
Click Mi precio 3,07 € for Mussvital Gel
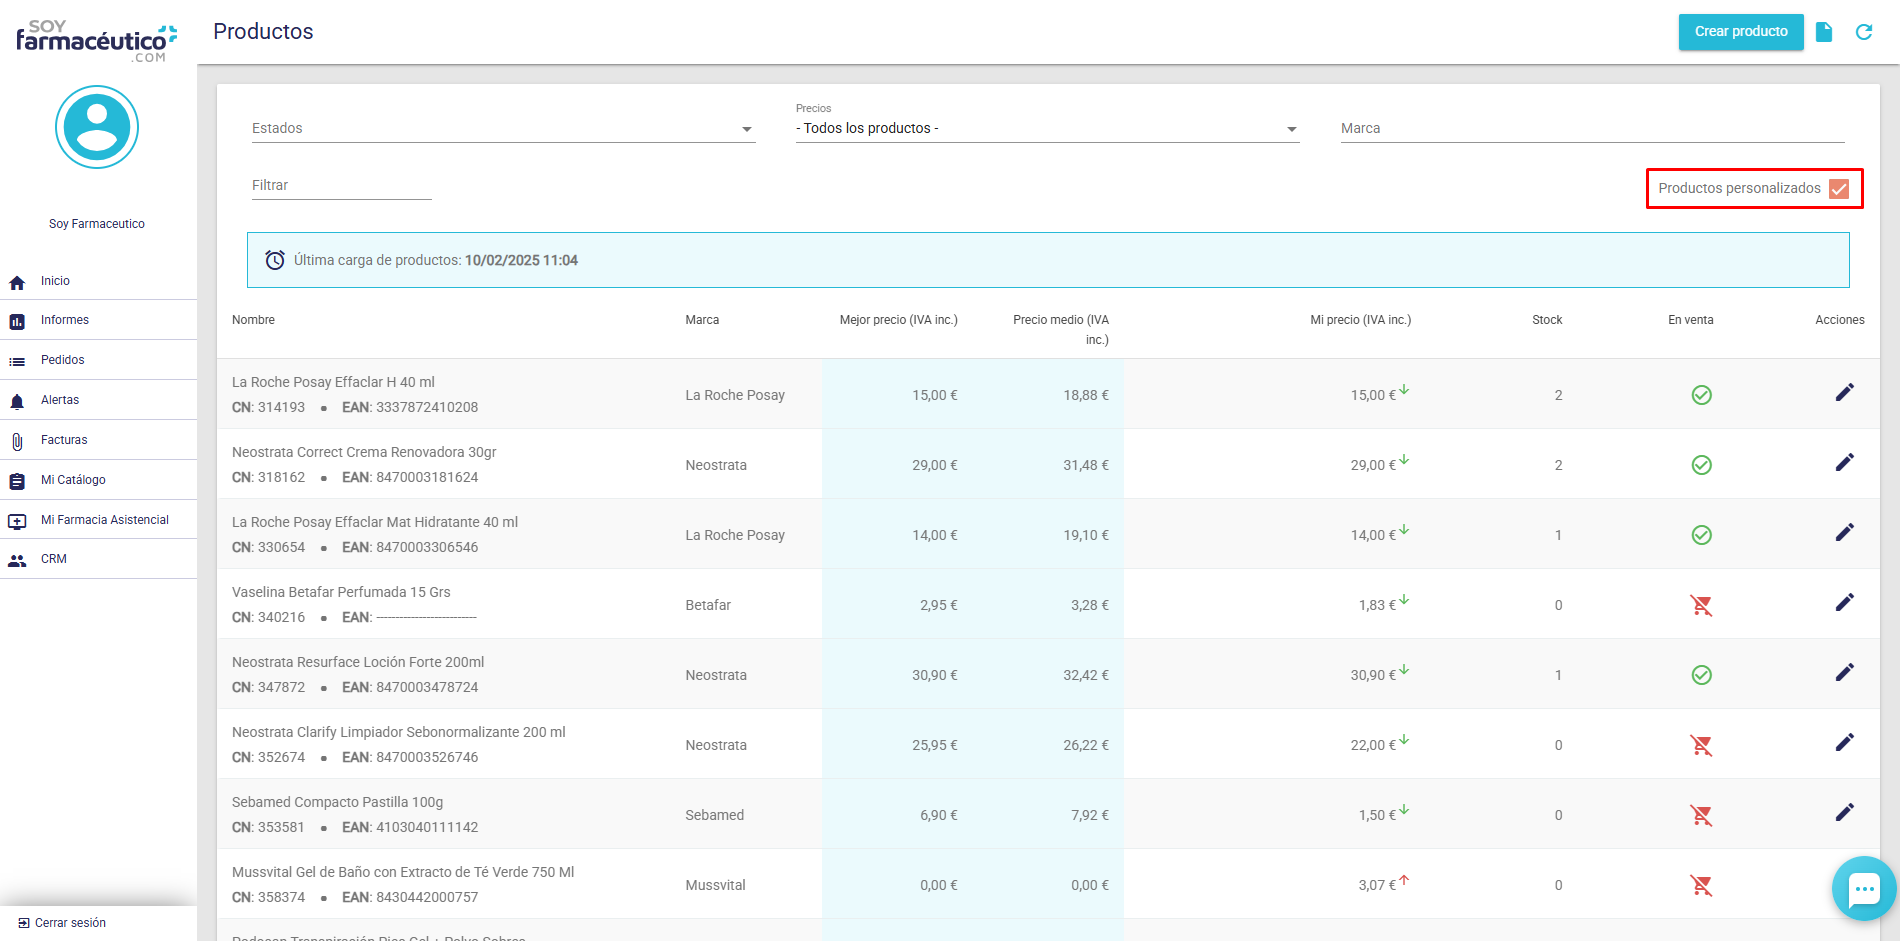(1377, 885)
